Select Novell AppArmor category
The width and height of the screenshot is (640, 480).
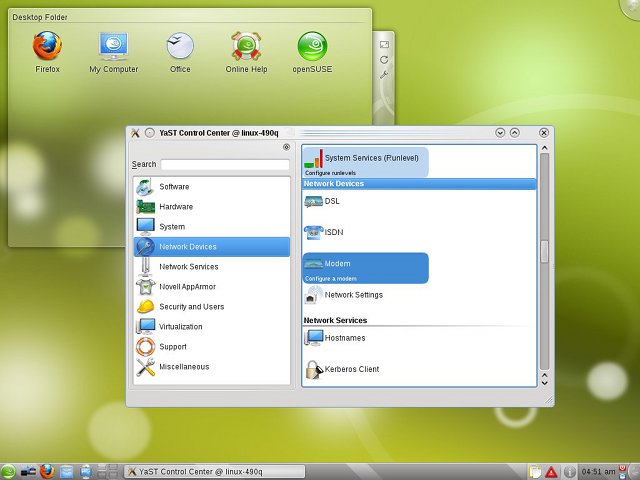[212, 287]
